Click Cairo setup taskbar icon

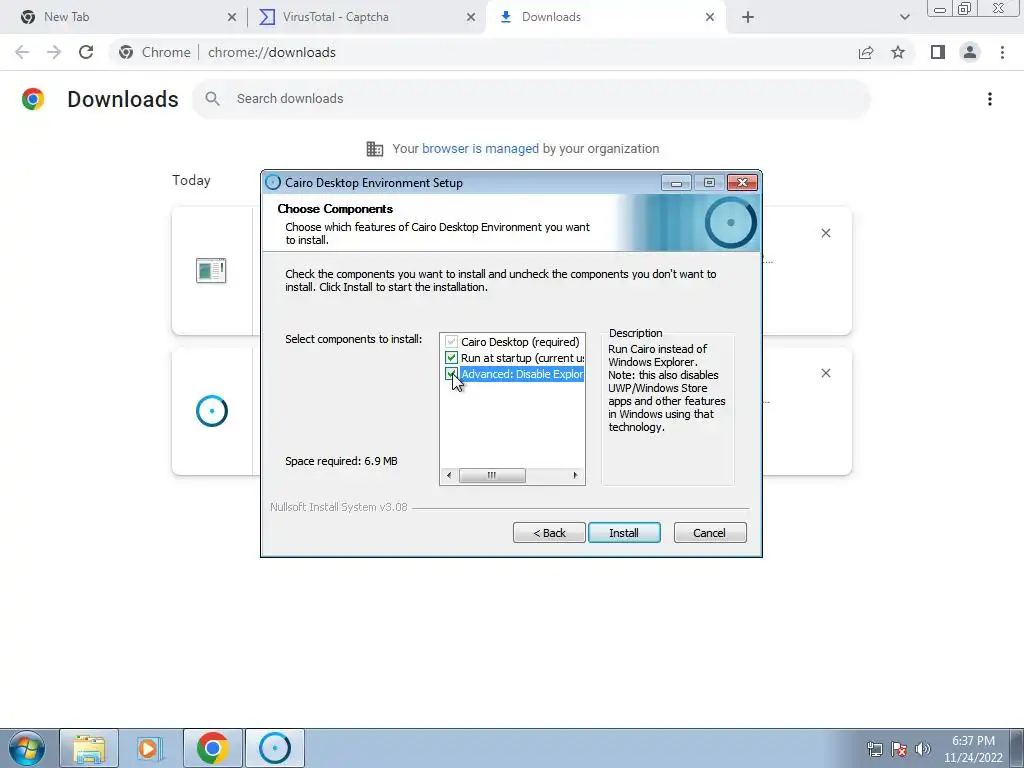click(x=274, y=748)
